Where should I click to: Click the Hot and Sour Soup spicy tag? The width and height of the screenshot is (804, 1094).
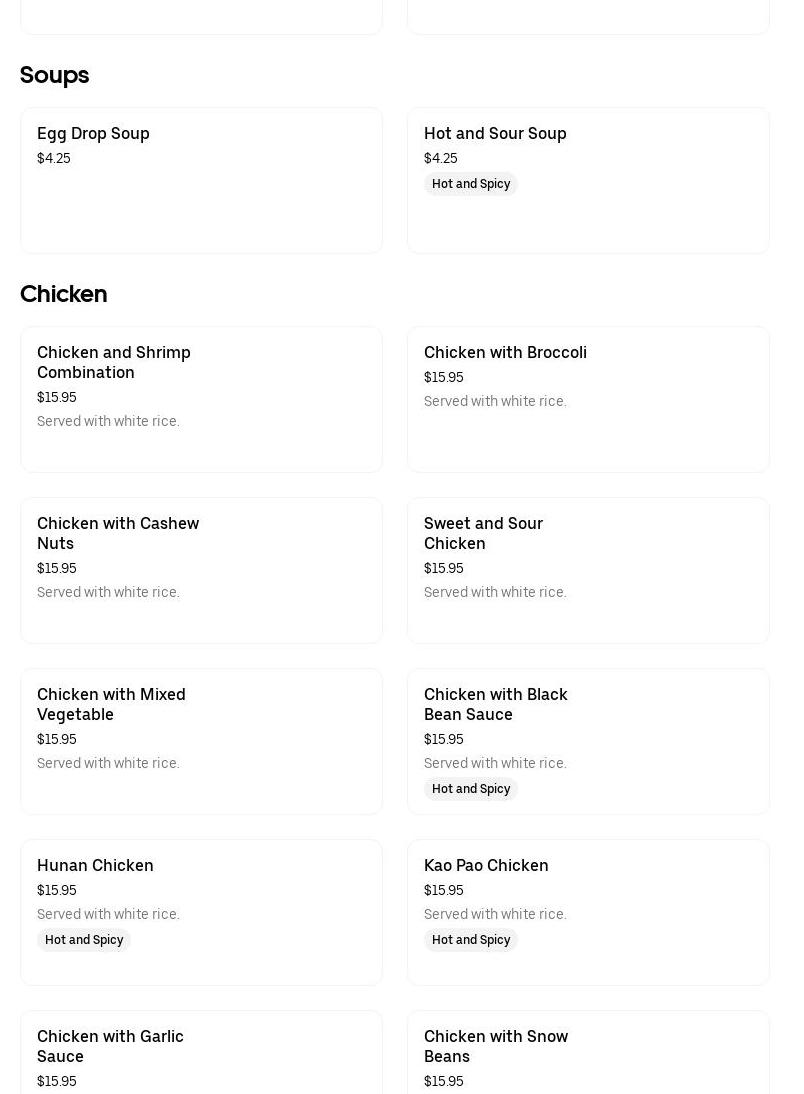[471, 184]
